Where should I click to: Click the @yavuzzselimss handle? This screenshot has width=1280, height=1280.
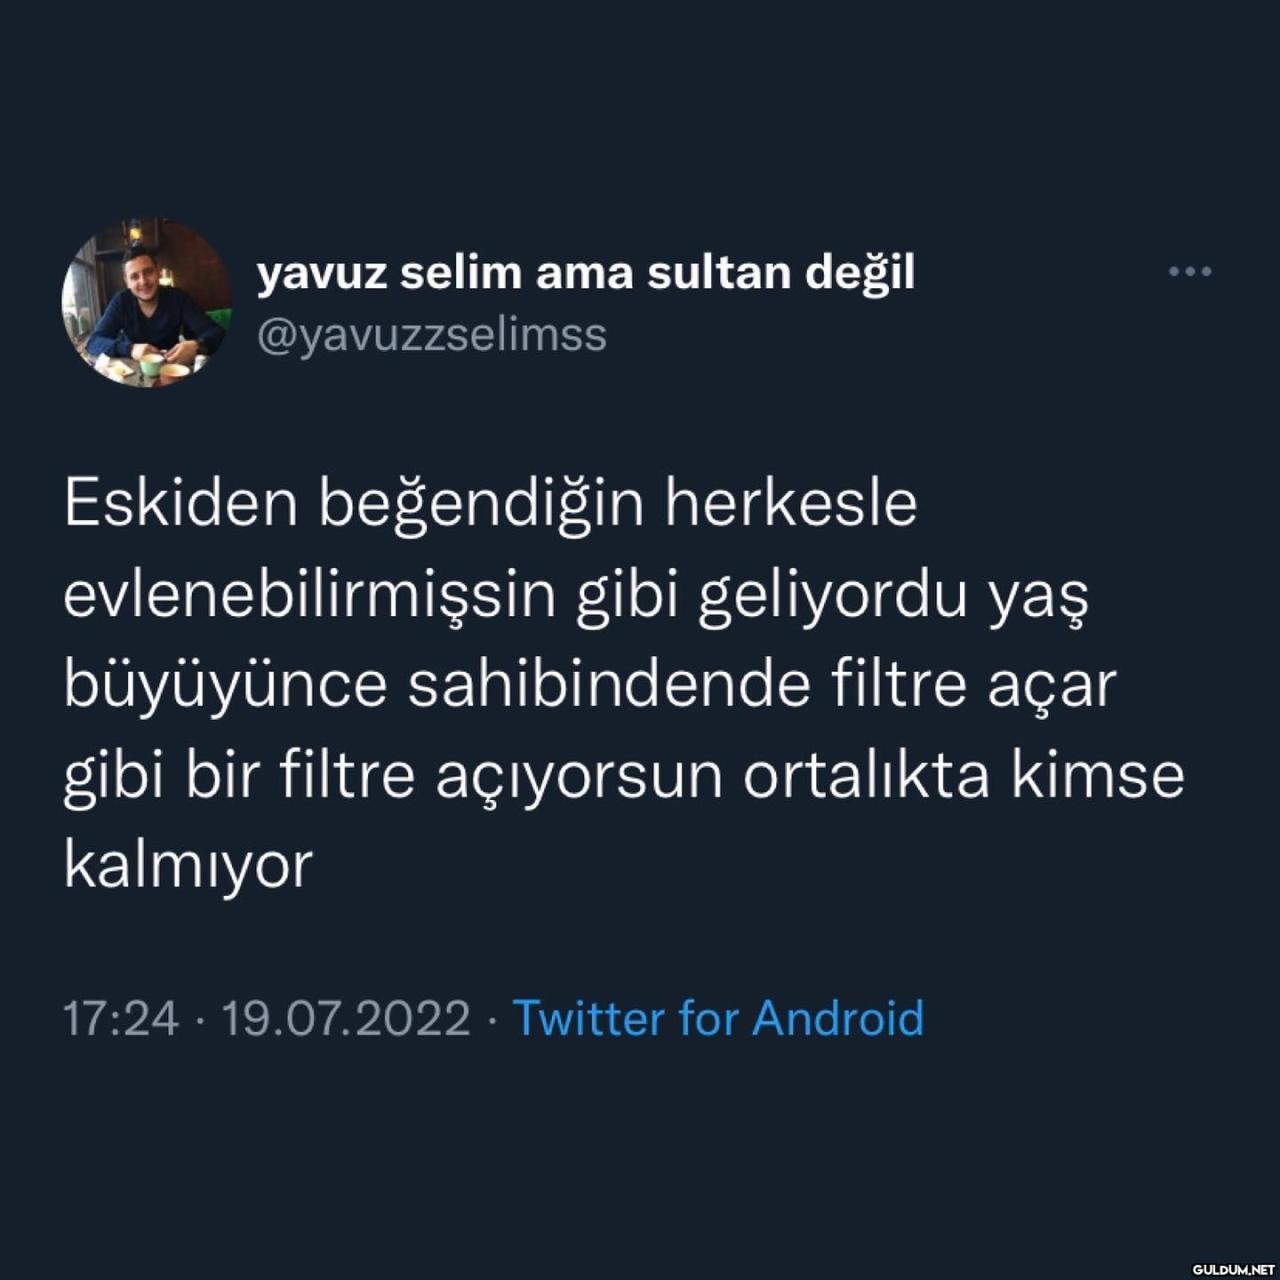432,335
